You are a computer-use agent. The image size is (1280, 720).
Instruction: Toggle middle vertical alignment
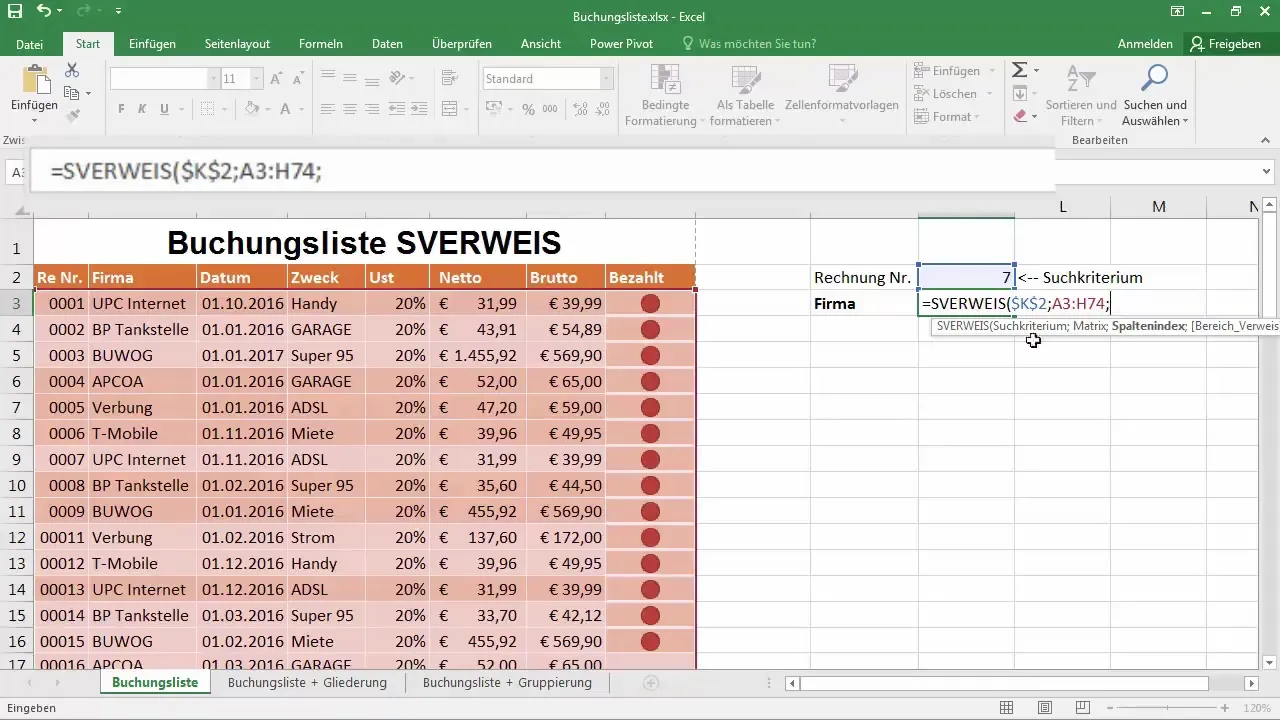click(x=350, y=78)
